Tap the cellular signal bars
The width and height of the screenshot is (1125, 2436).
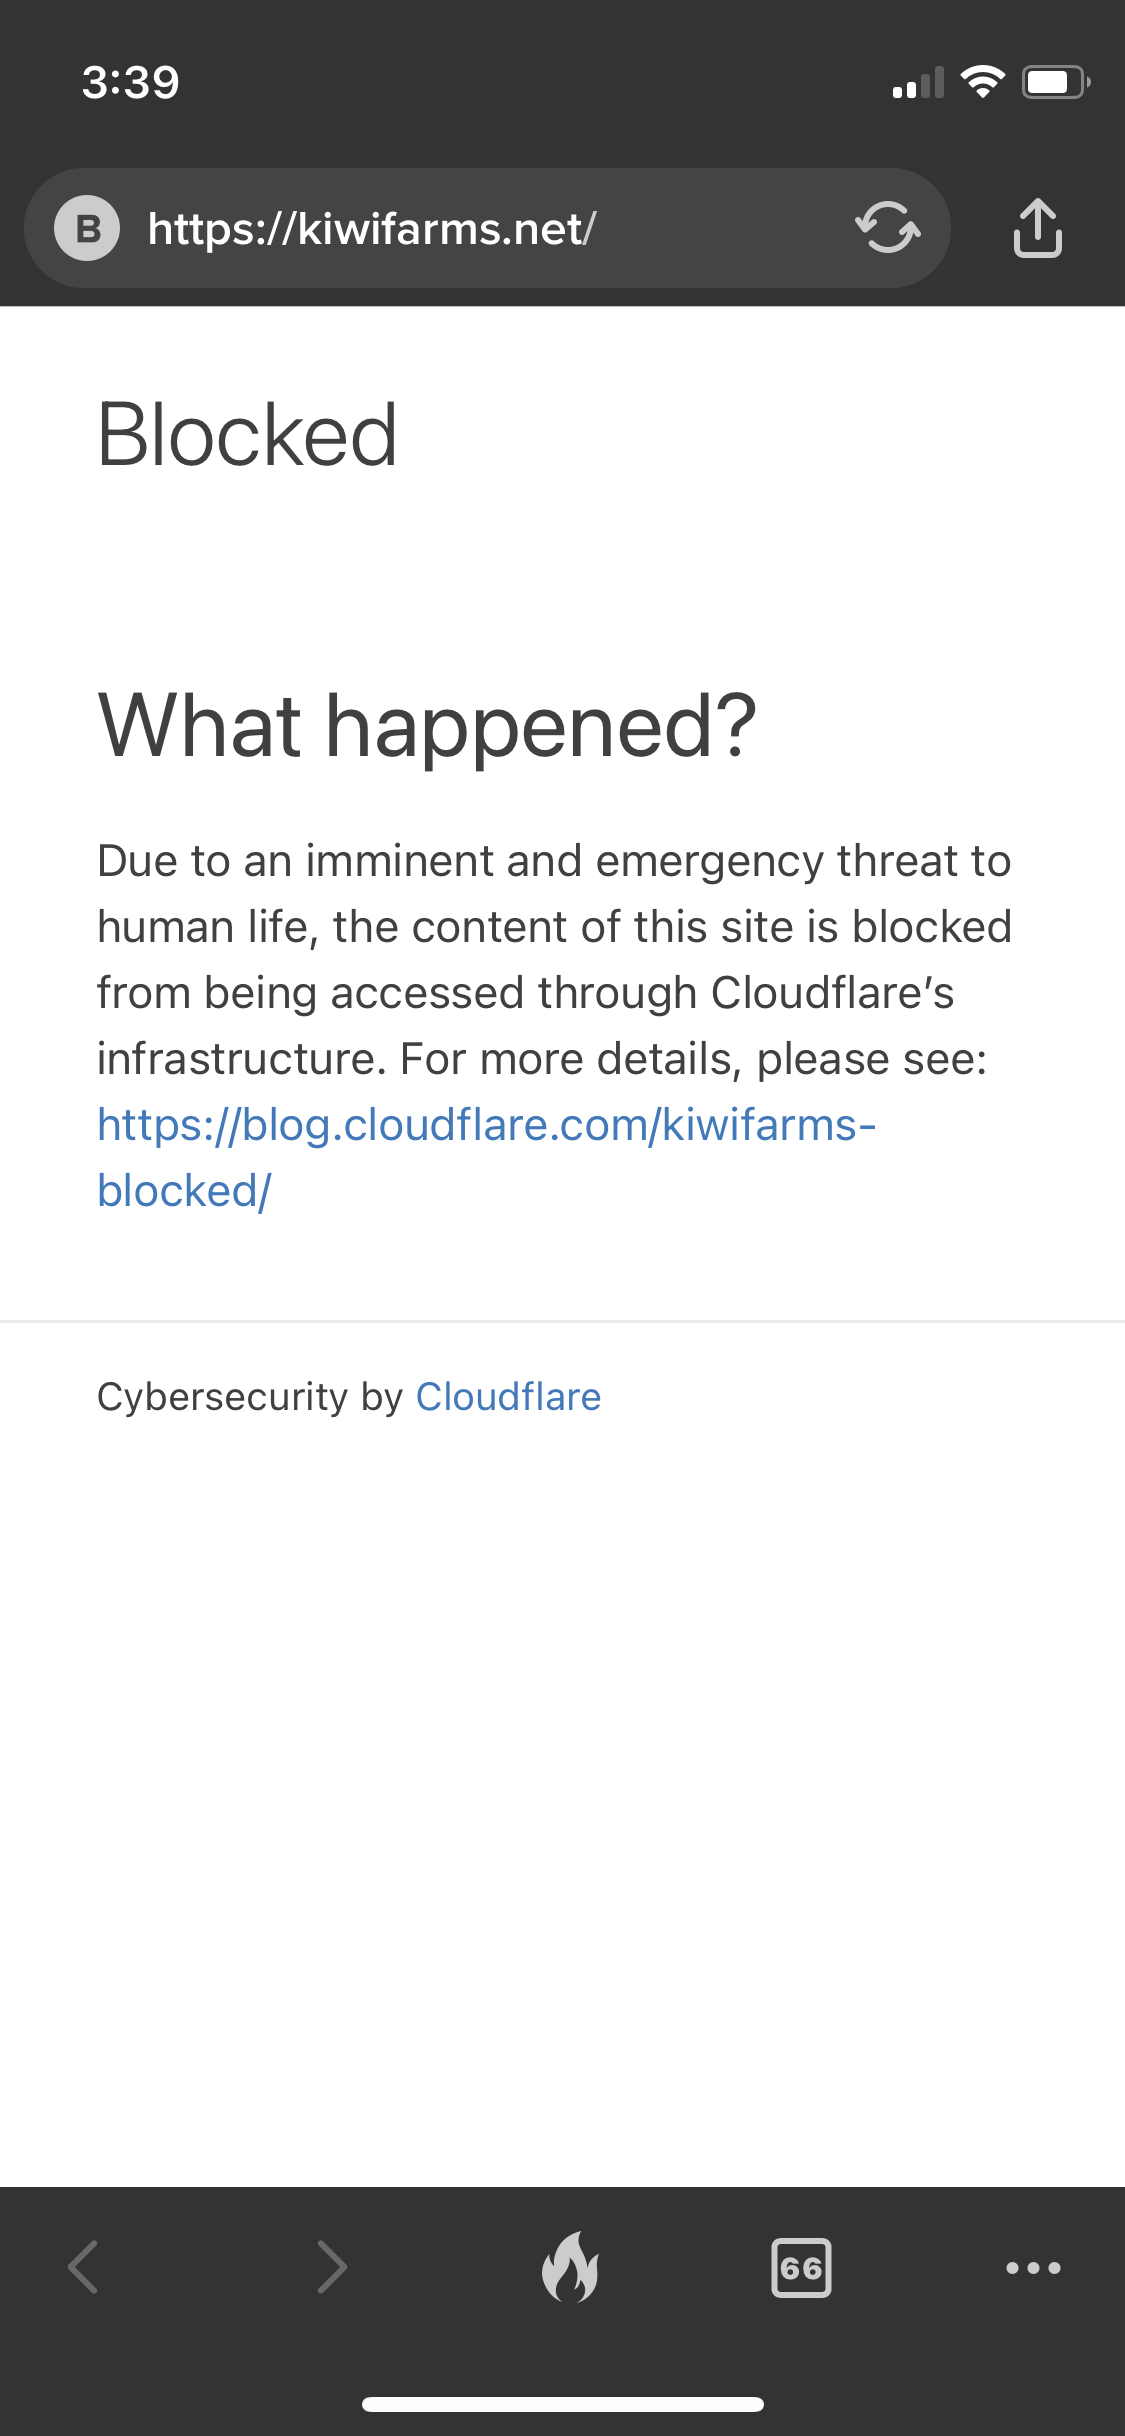pyautogui.click(x=918, y=84)
